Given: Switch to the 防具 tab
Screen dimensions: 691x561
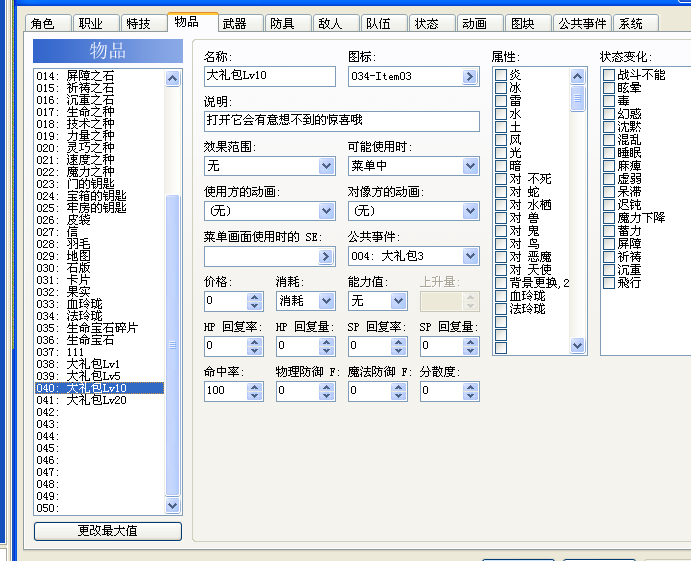Looking at the screenshot, I should point(288,23).
